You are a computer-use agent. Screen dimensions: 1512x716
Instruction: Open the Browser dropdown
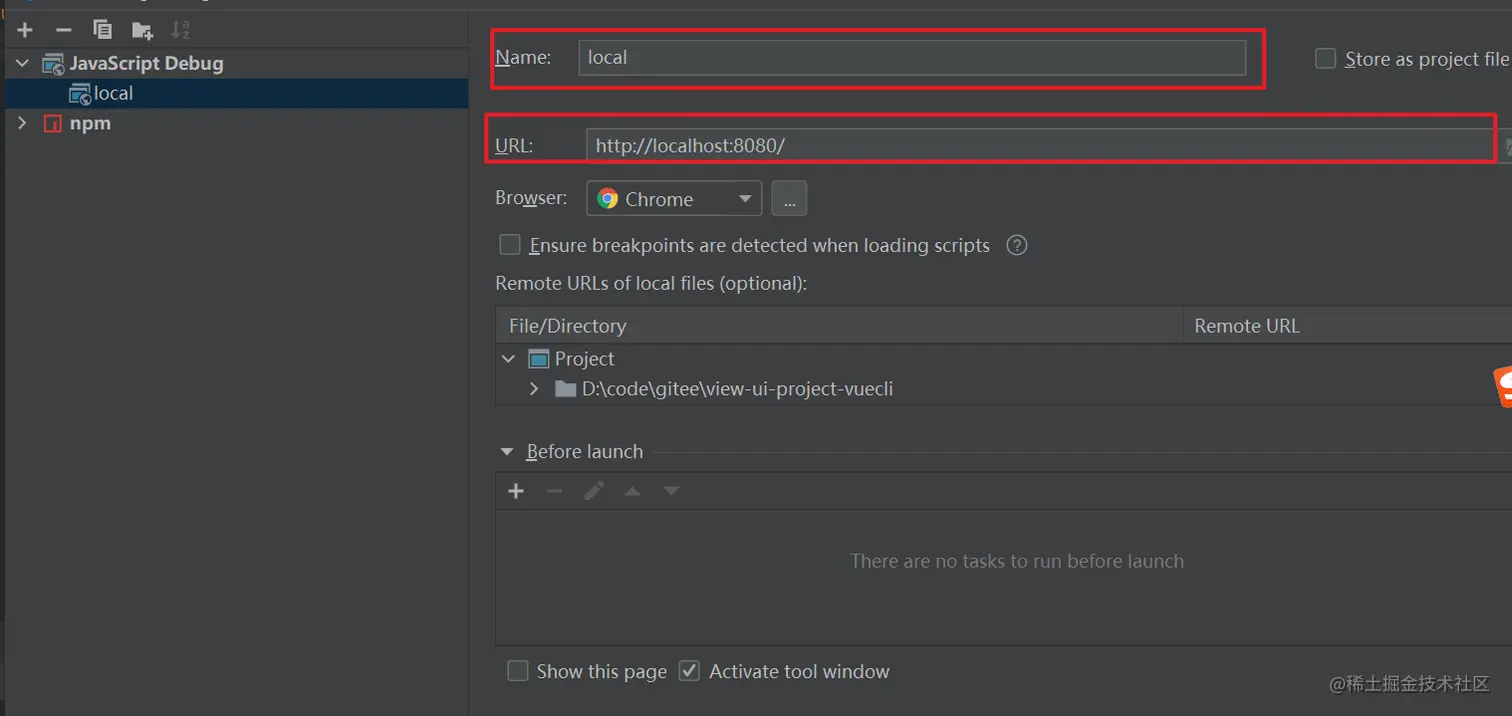pyautogui.click(x=674, y=199)
